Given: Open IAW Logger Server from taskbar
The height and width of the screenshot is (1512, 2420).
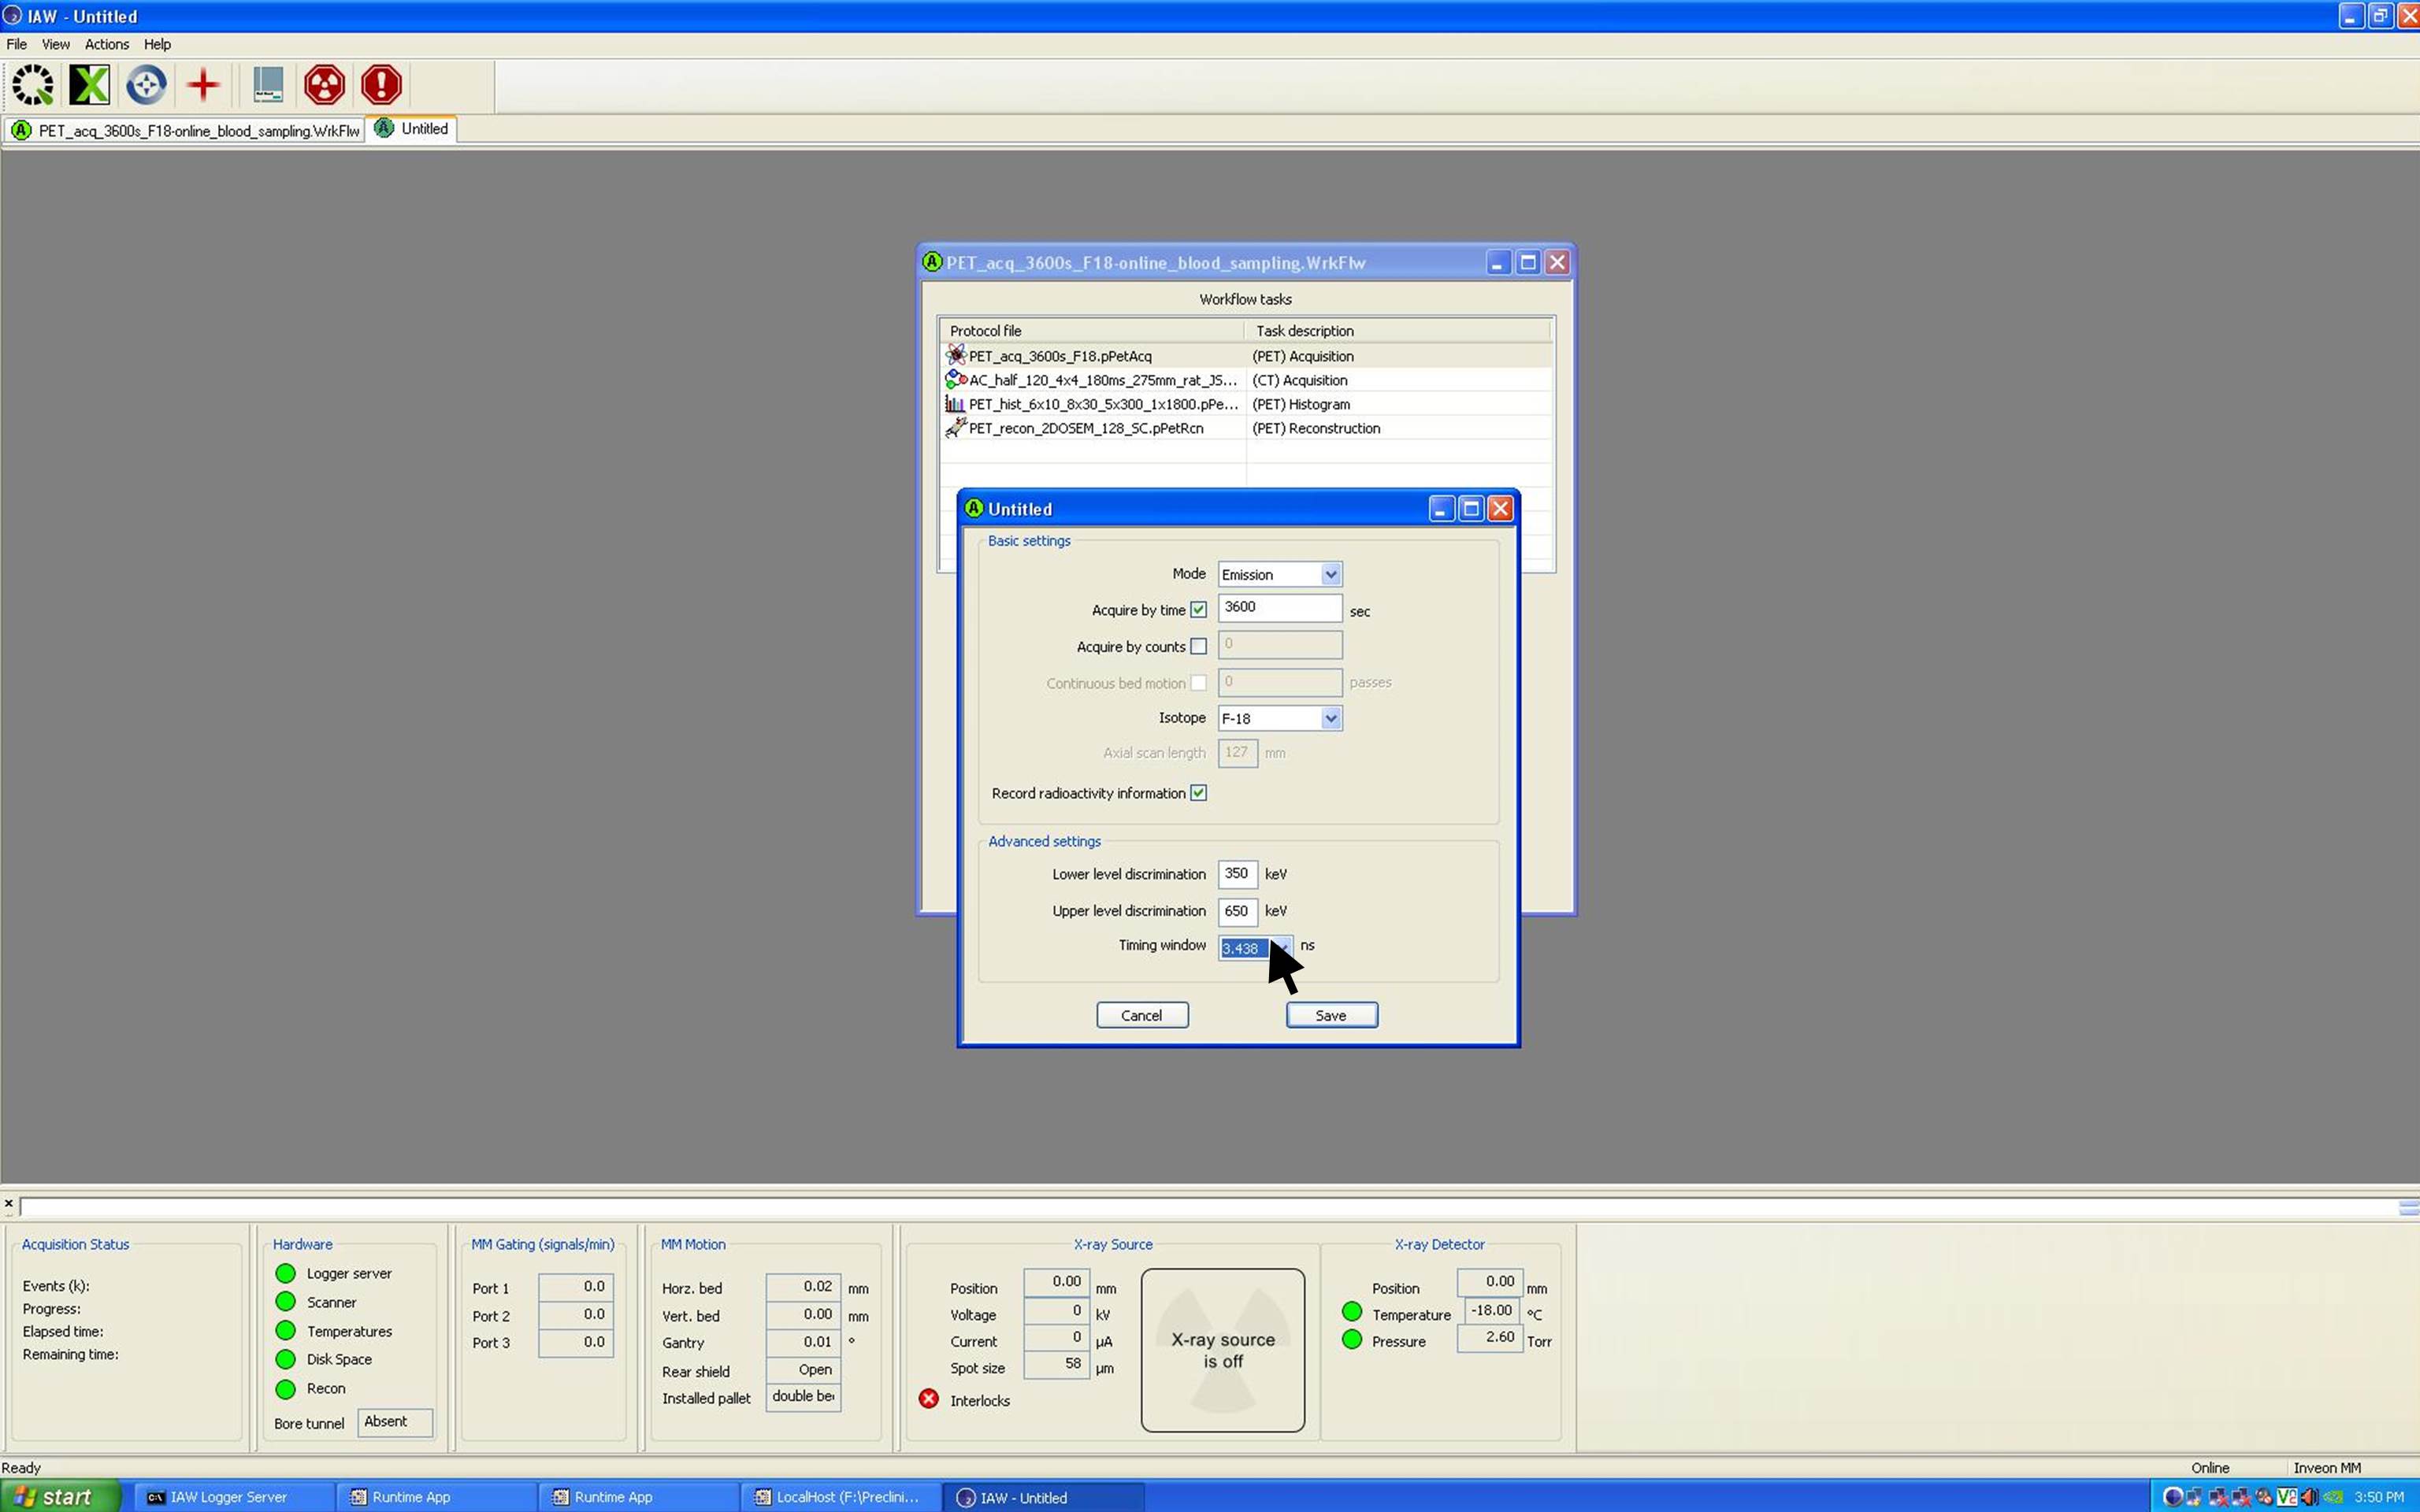Looking at the screenshot, I should [x=228, y=1497].
